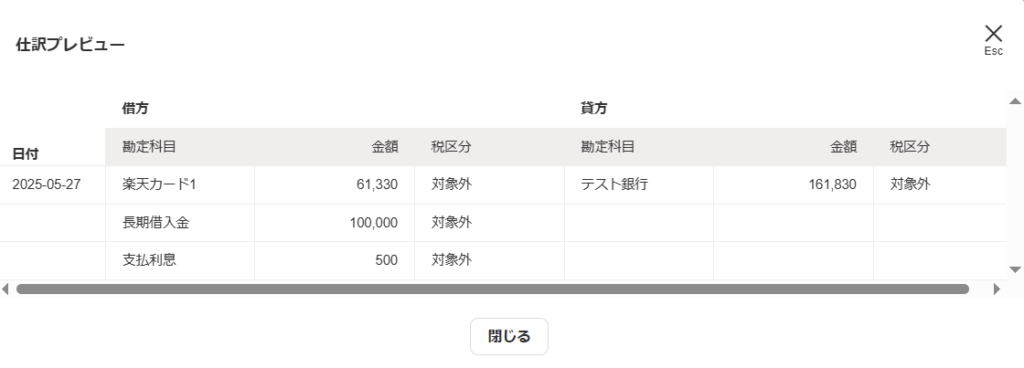The width and height of the screenshot is (1024, 368).
Task: Click the horizontal scrollbar thumb
Action: click(x=492, y=289)
